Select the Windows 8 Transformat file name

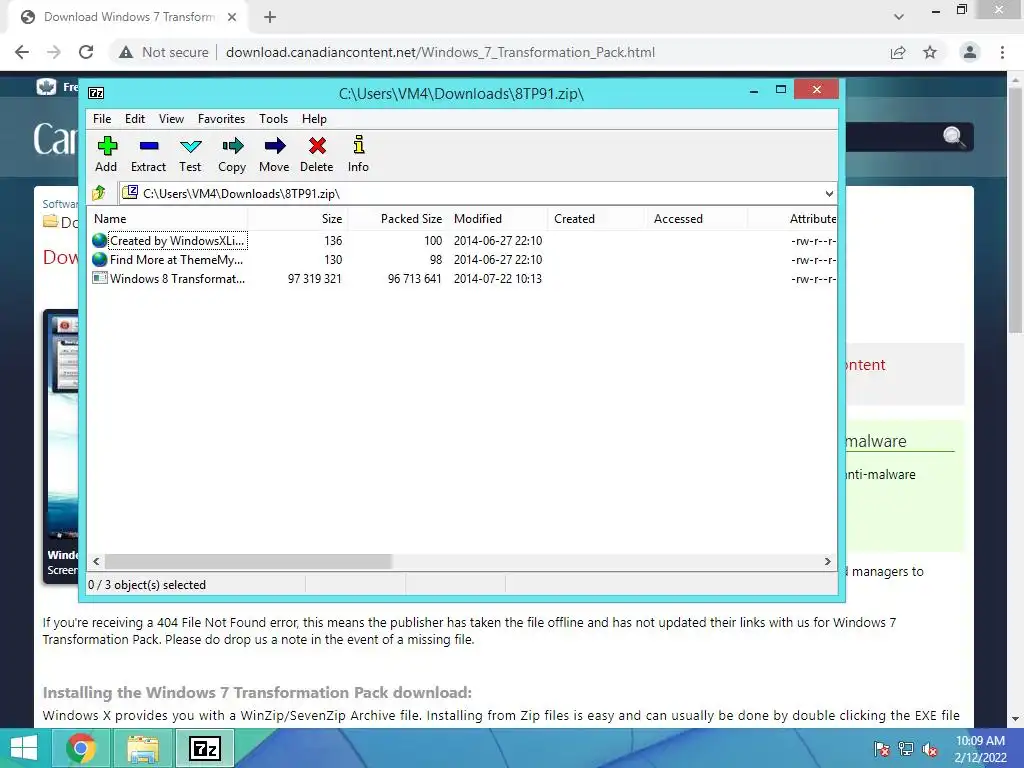(177, 278)
